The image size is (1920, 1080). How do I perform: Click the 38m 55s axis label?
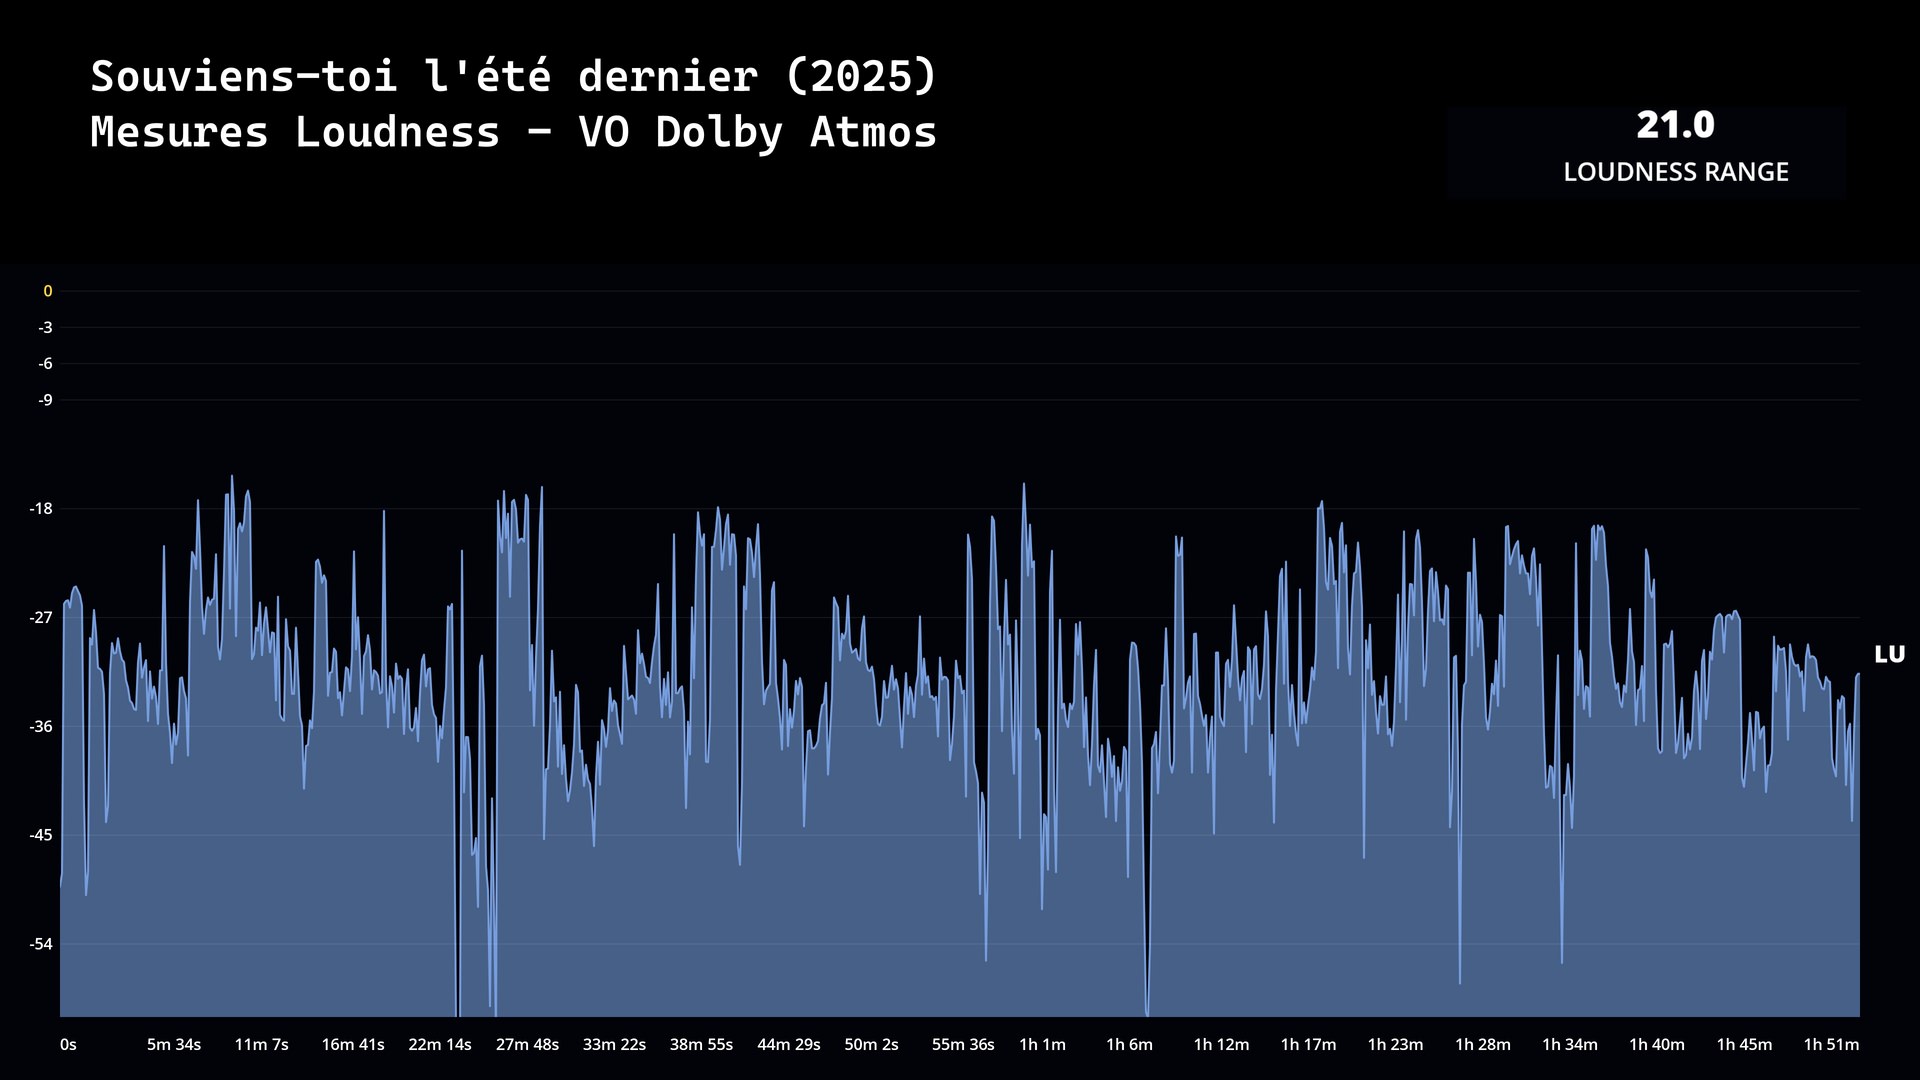(701, 1044)
